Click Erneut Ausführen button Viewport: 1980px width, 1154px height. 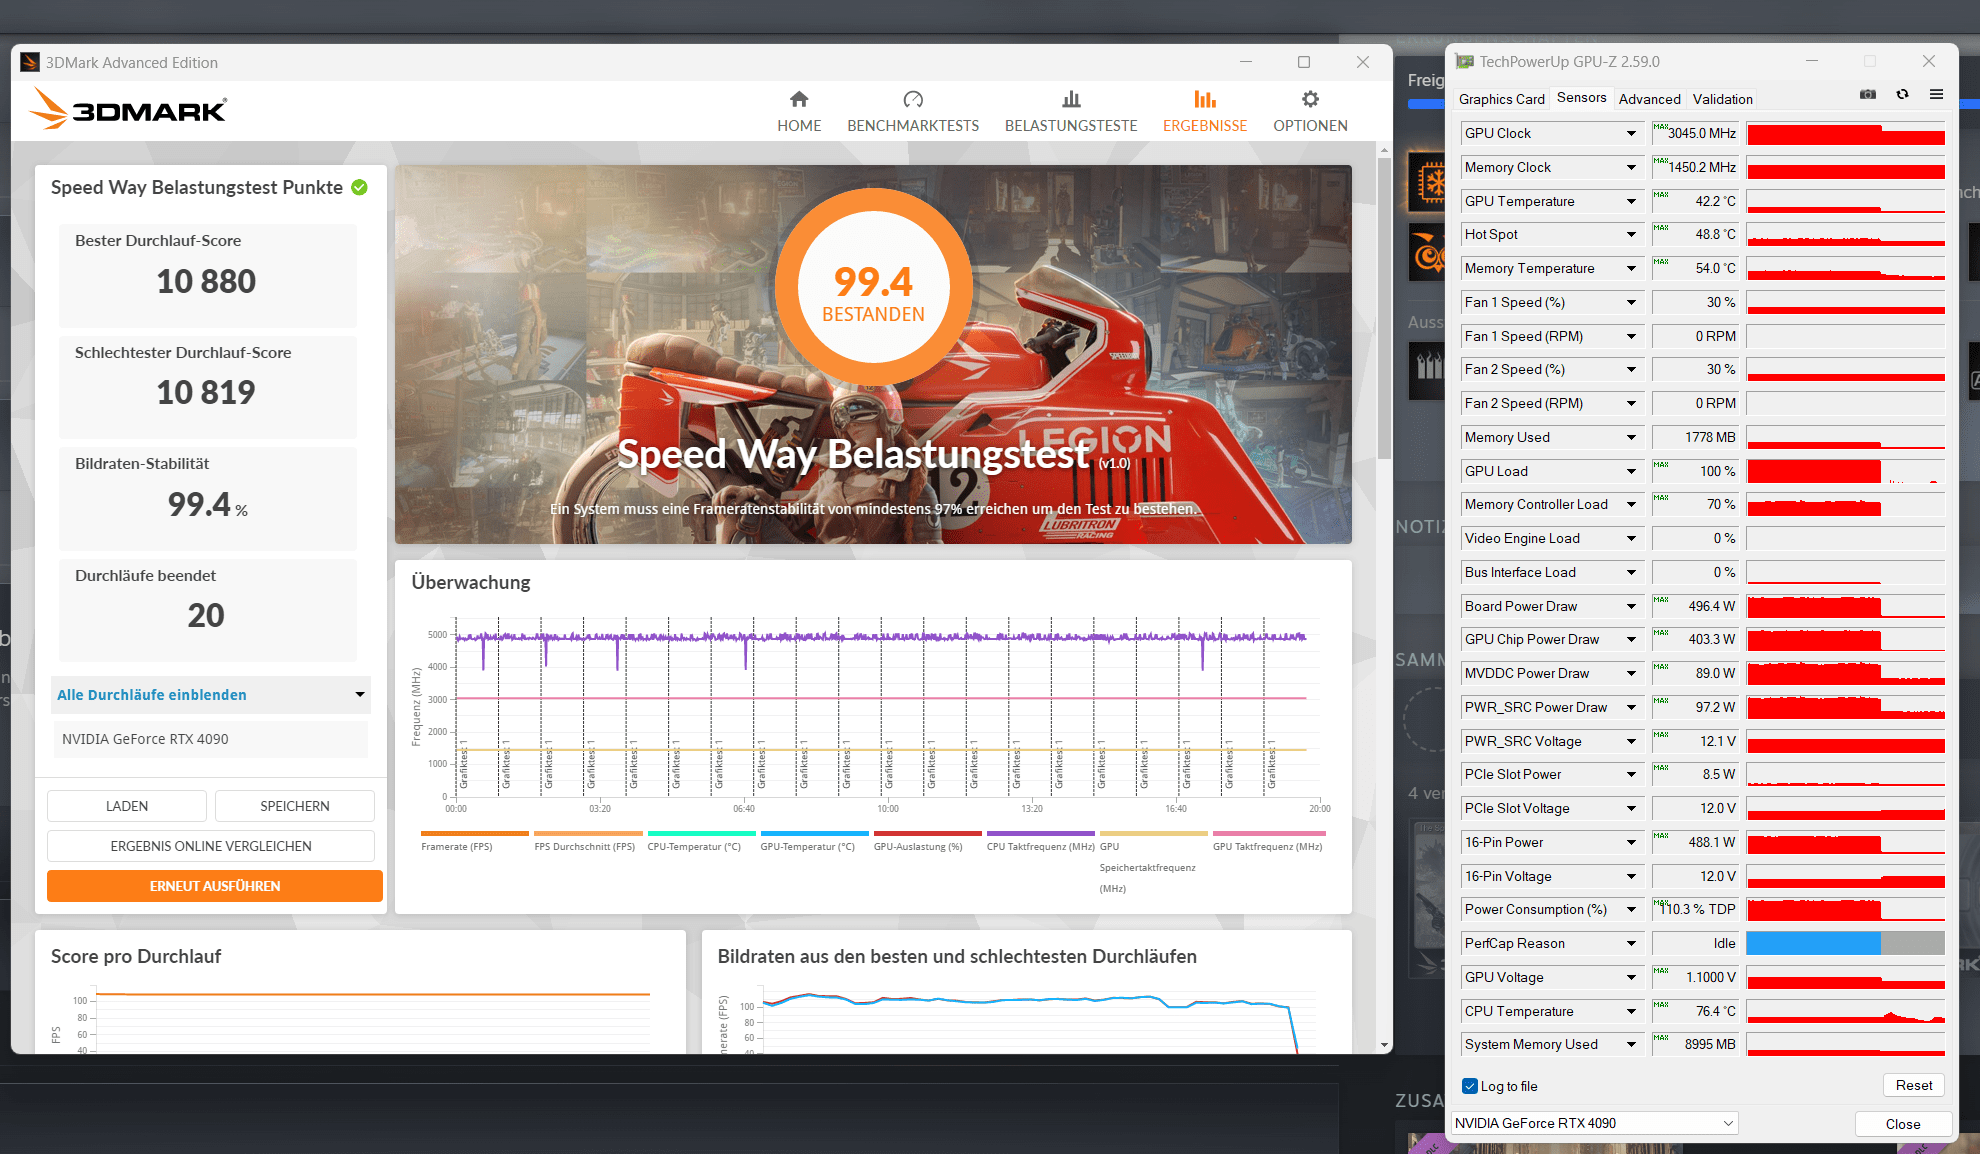point(214,886)
